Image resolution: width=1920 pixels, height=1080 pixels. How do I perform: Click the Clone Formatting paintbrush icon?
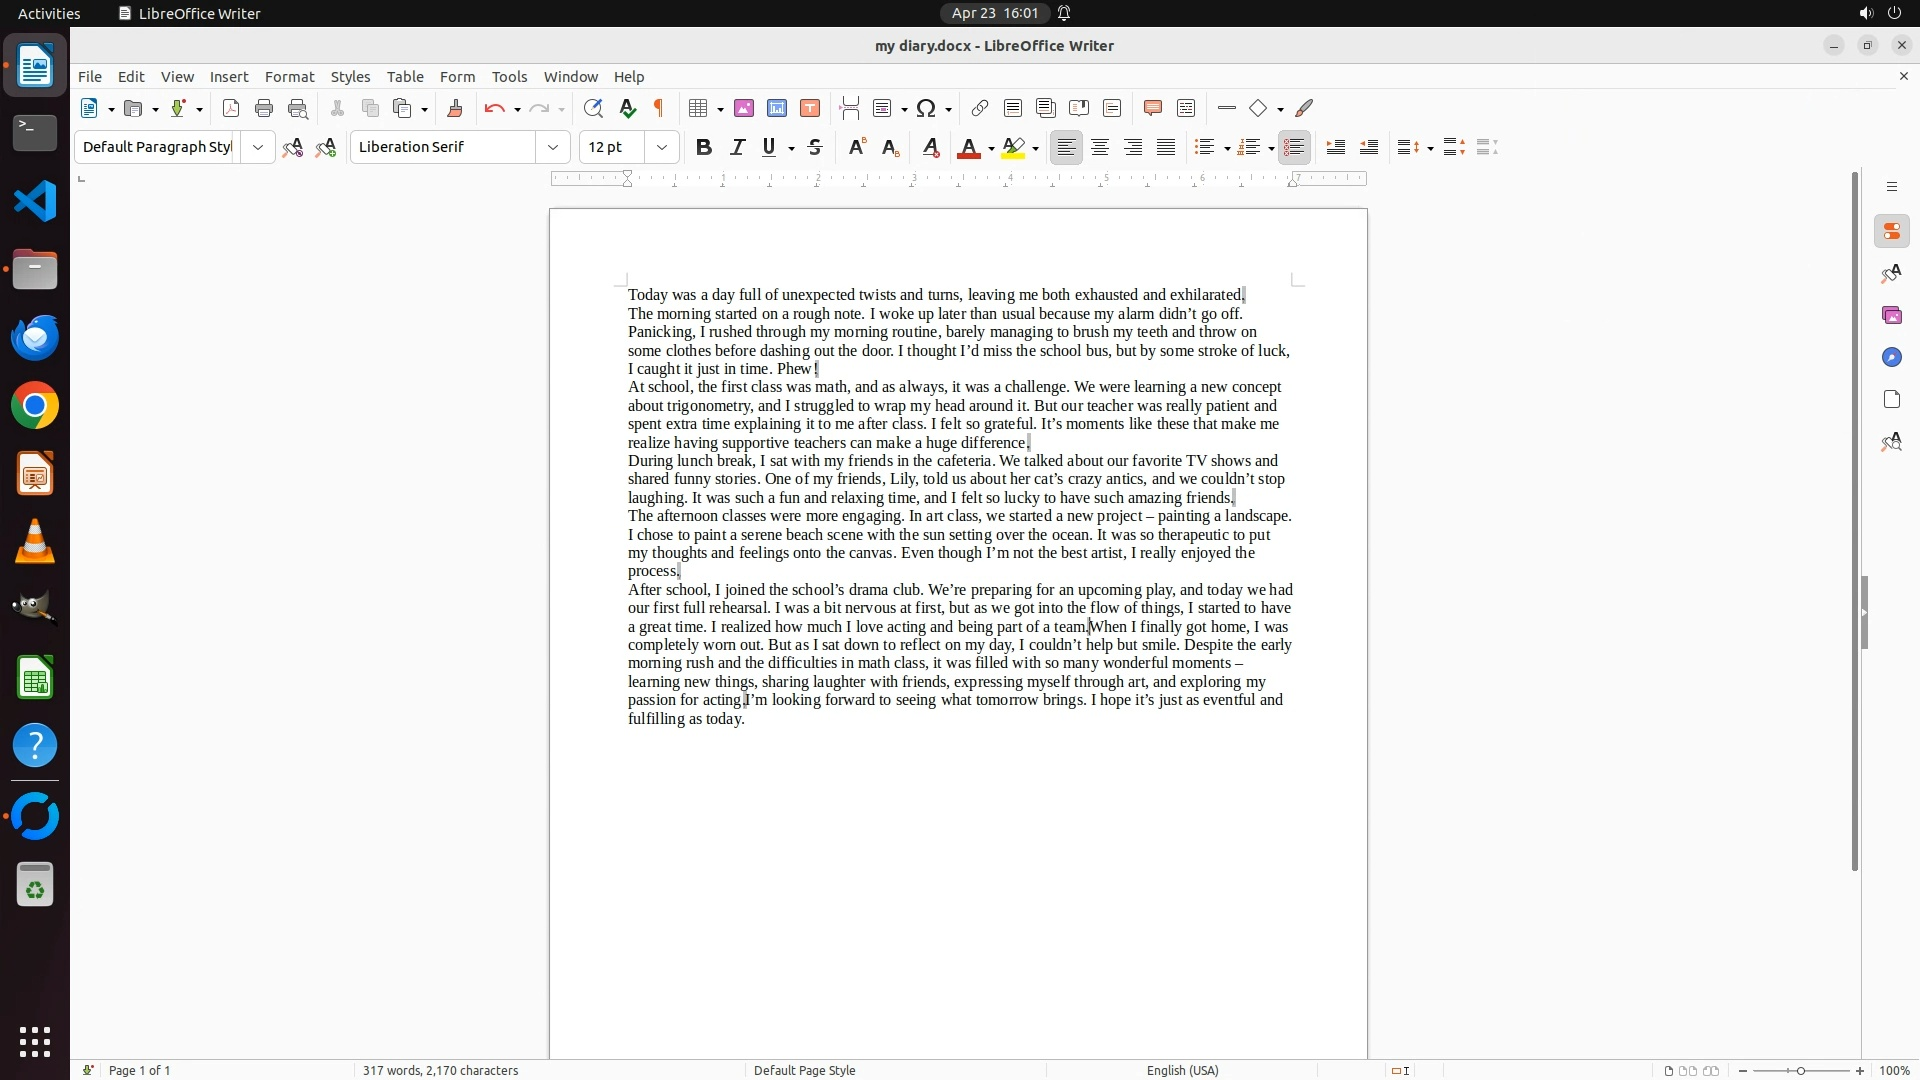(x=455, y=108)
